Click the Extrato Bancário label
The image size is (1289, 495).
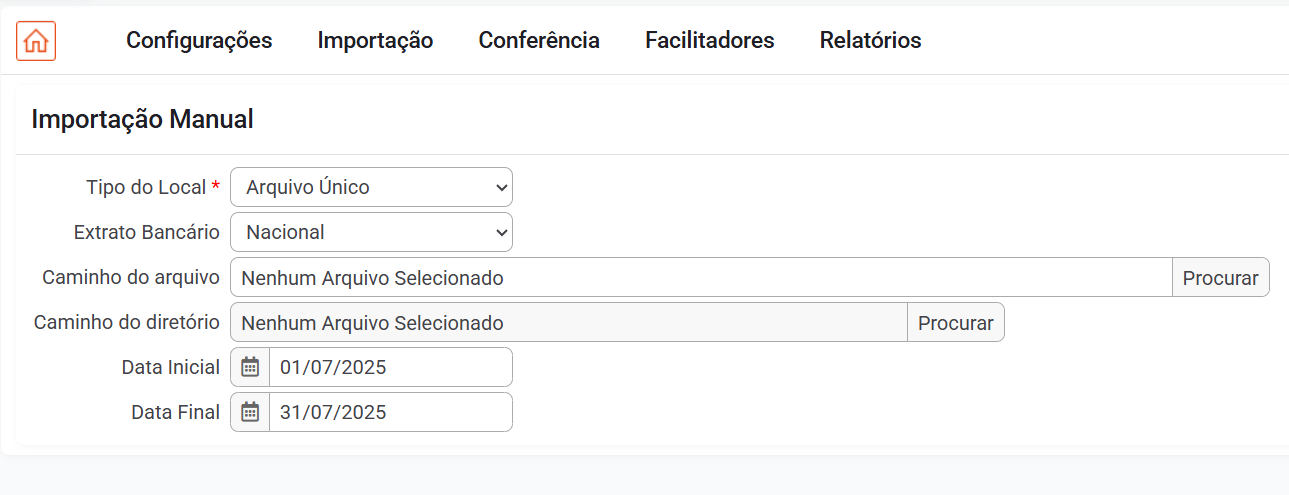tap(147, 232)
